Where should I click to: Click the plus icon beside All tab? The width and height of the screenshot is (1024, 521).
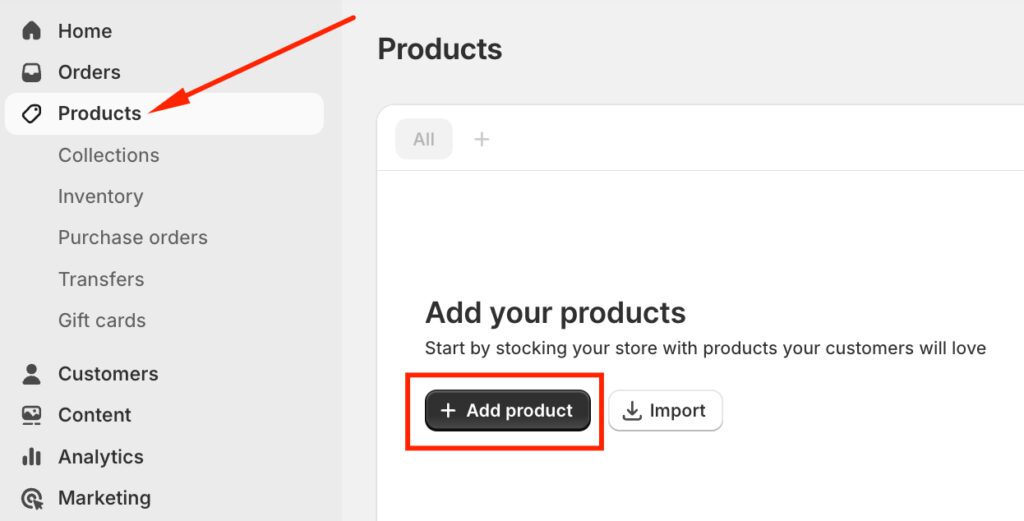pos(481,139)
